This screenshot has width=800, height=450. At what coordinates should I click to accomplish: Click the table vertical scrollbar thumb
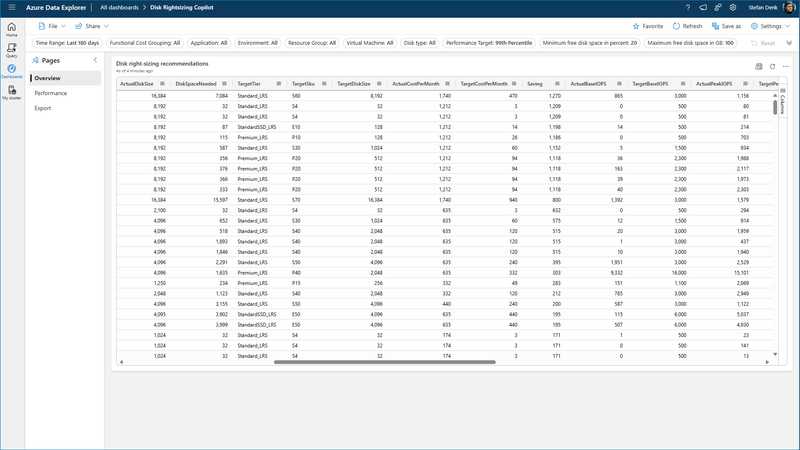point(775,107)
